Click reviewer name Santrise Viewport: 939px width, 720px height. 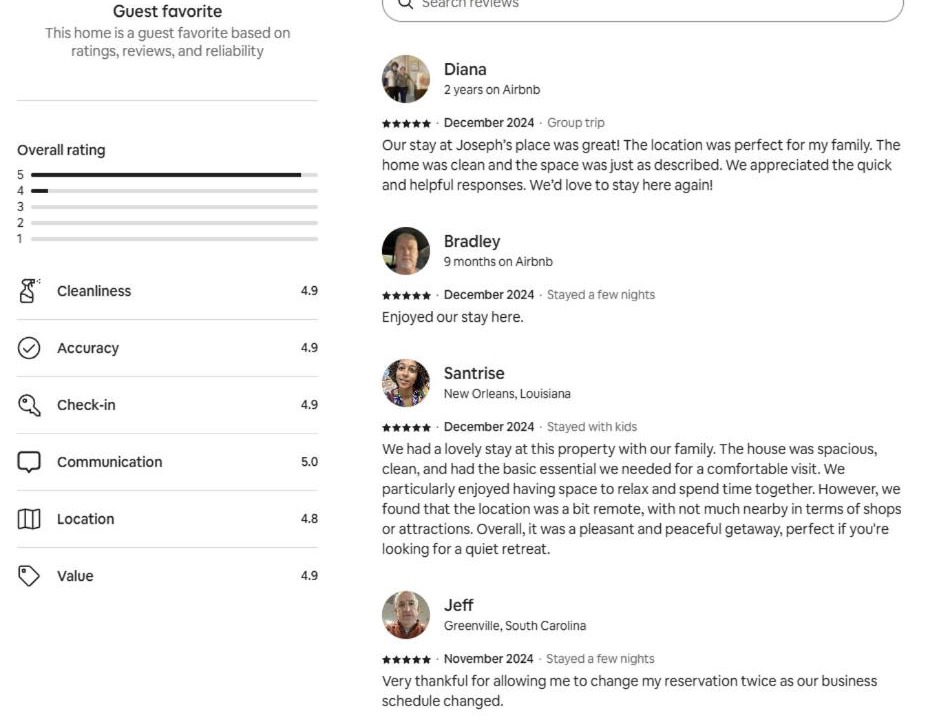[474, 373]
